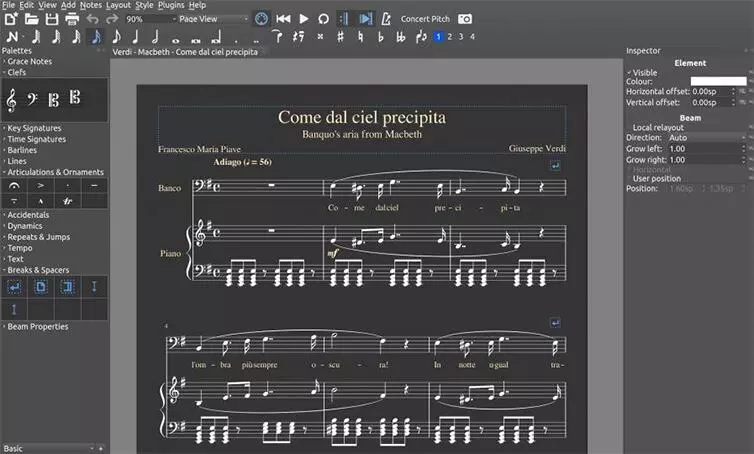Viewport: 754px width, 454px height.
Task: Flip stem direction icon
Action: [421, 37]
